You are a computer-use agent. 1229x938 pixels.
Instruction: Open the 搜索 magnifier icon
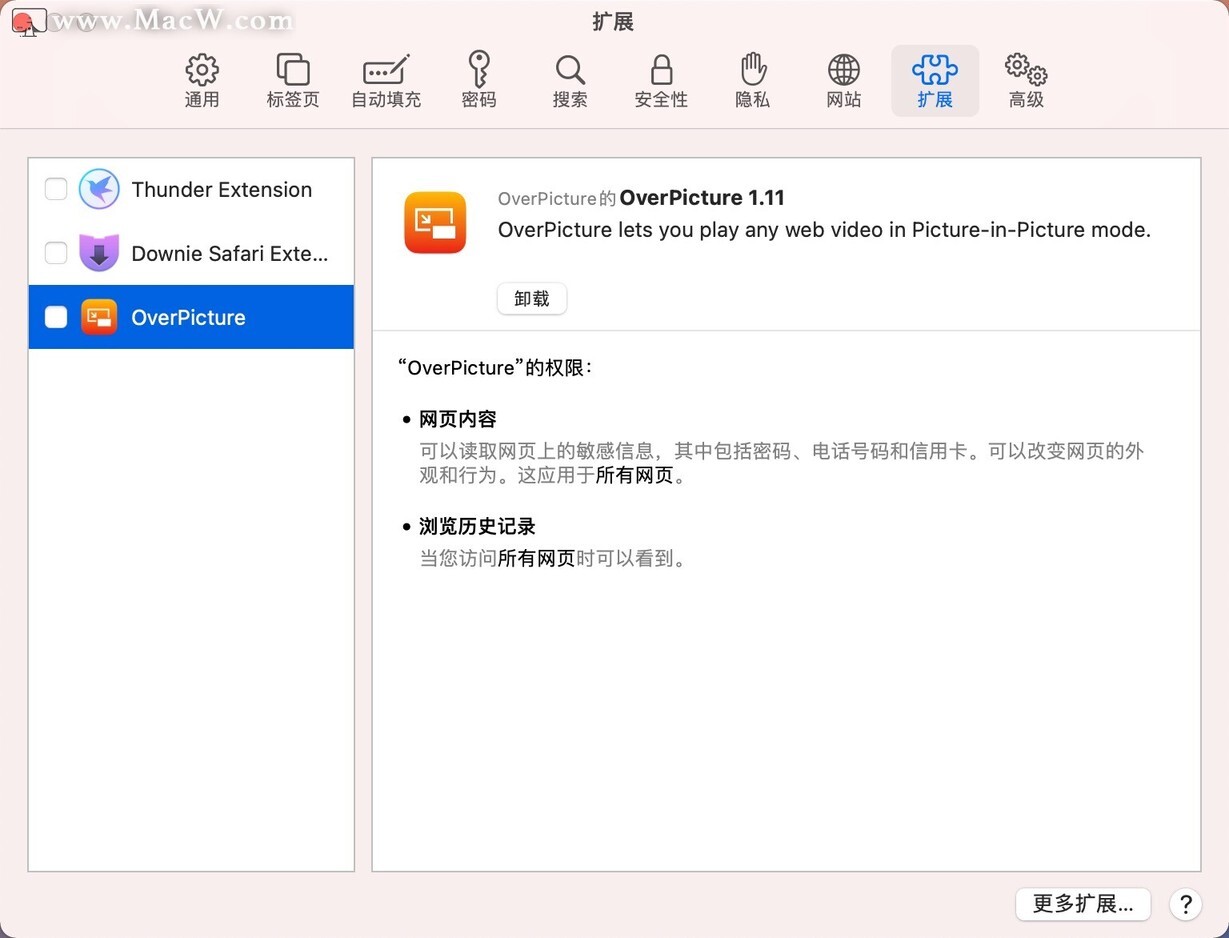(570, 70)
